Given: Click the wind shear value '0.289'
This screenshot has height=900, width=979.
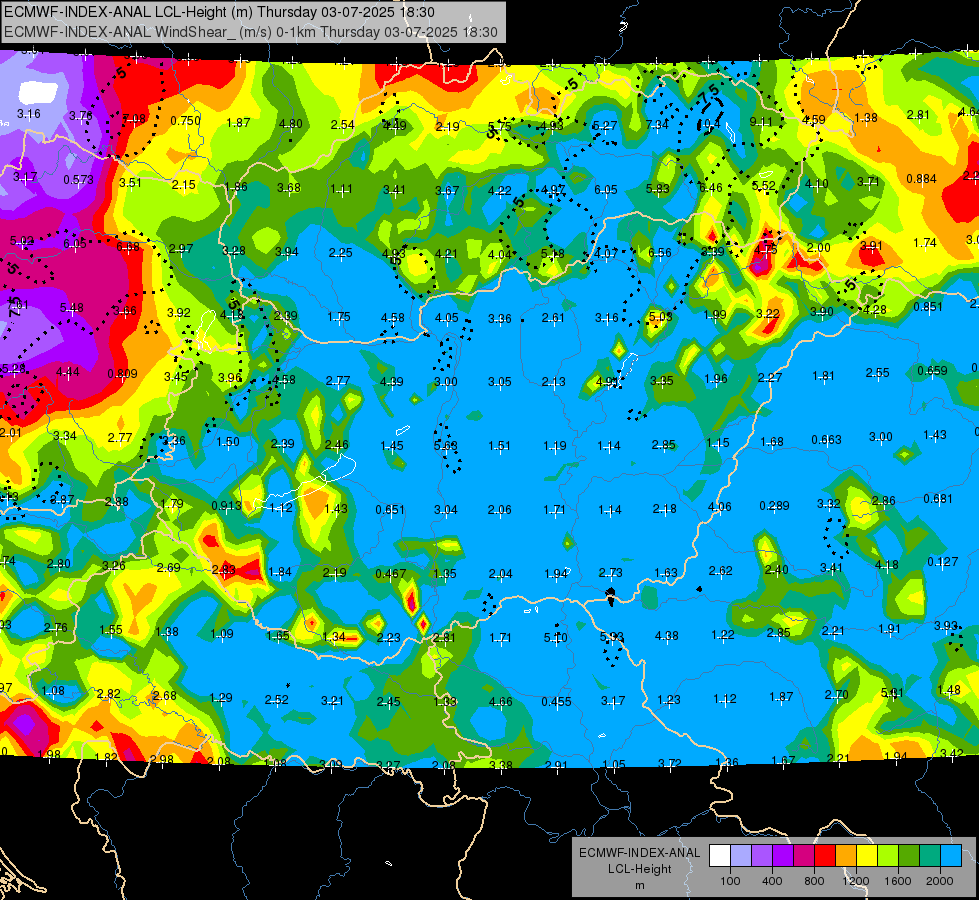Looking at the screenshot, I should [x=774, y=505].
